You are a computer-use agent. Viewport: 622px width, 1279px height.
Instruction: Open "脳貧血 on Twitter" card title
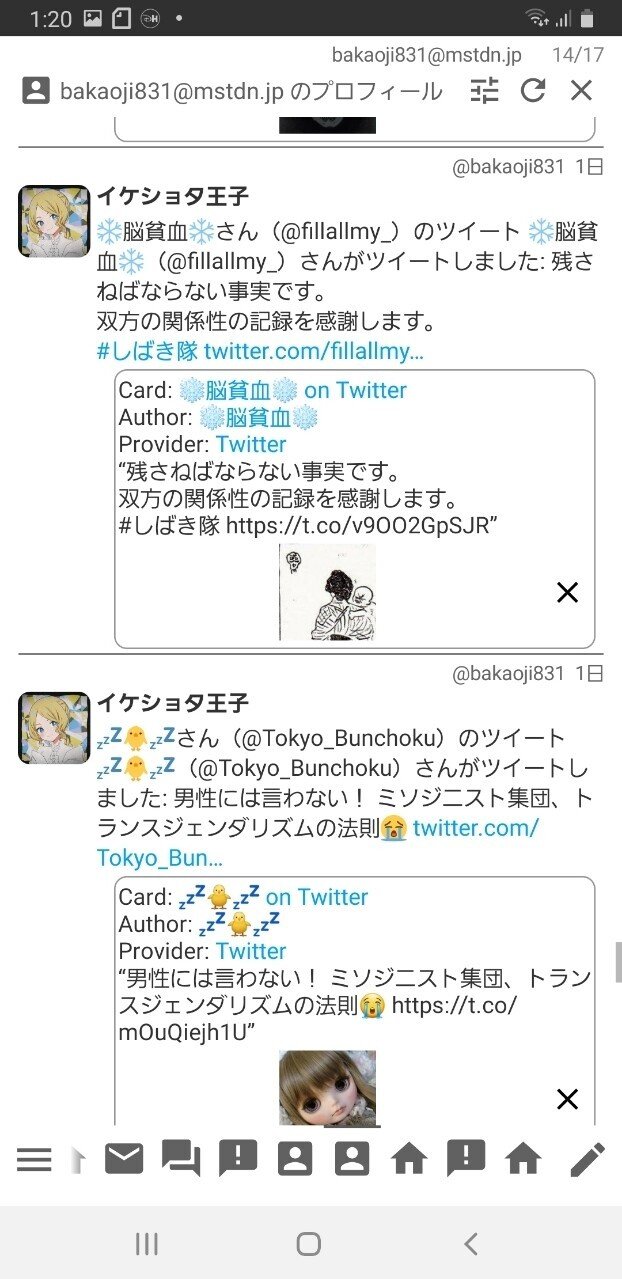point(293,390)
